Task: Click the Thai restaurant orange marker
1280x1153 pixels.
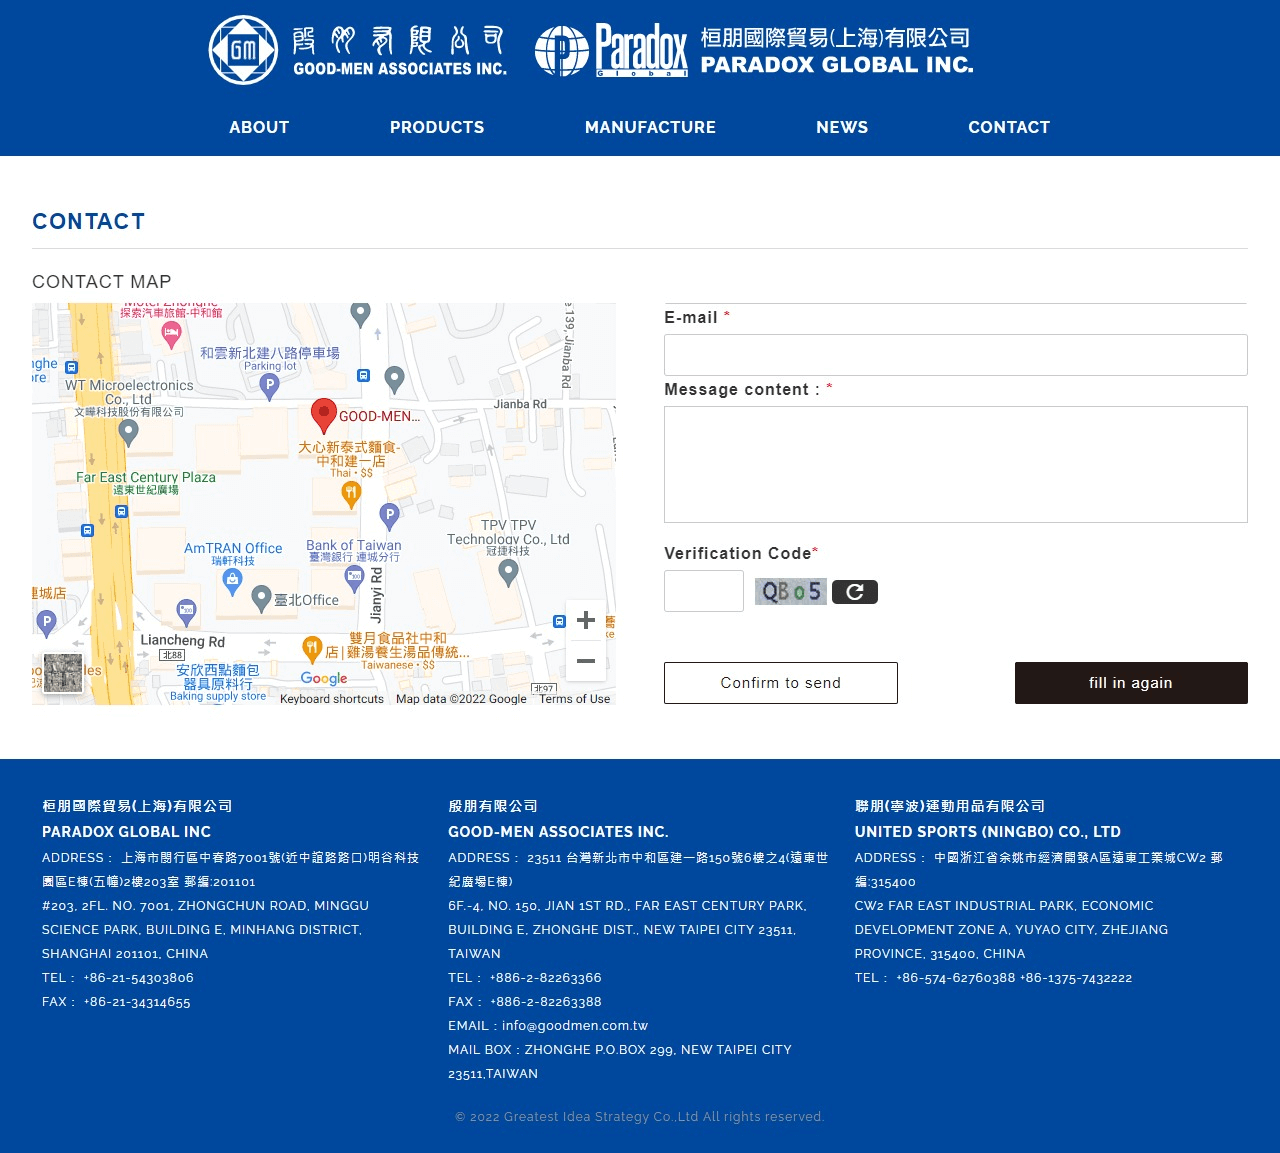Action: click(x=351, y=493)
